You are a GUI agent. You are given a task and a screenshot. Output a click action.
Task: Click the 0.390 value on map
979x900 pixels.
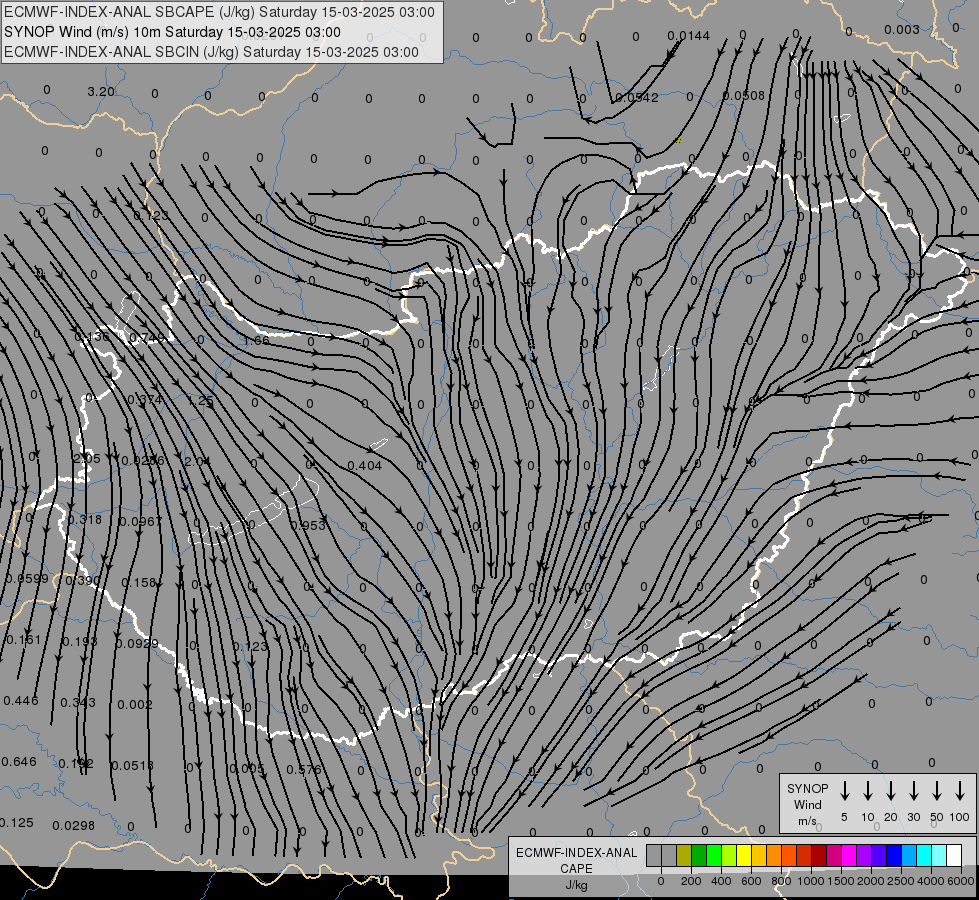pyautogui.click(x=82, y=581)
